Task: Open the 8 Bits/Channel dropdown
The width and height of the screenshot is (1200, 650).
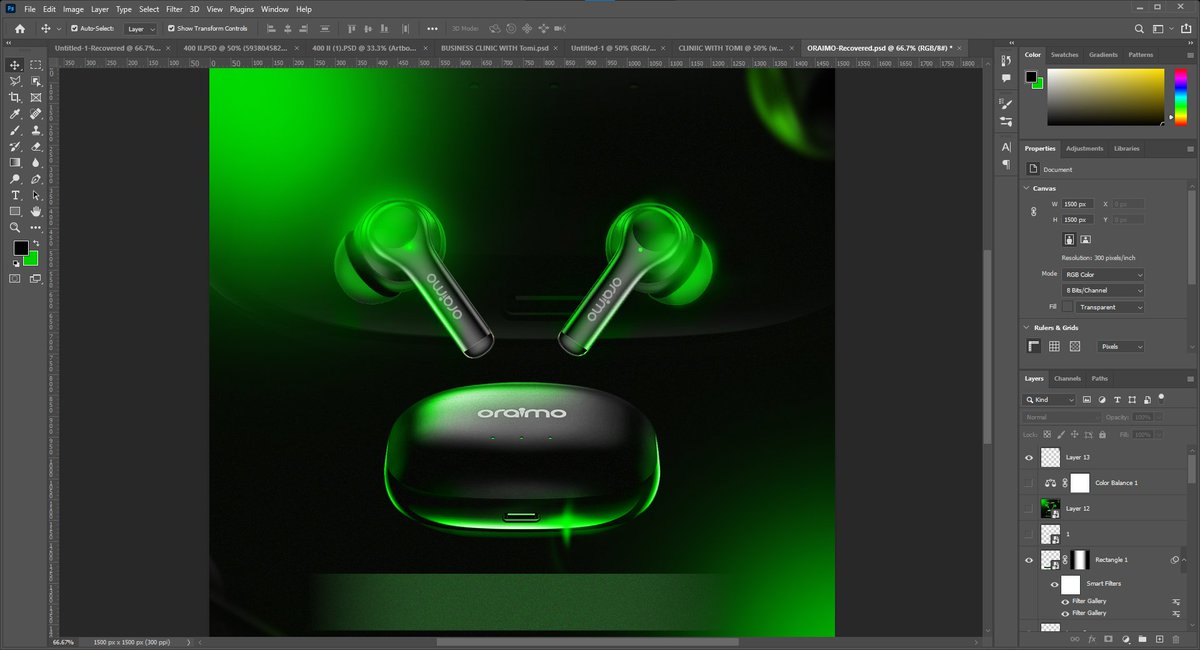Action: [1103, 290]
